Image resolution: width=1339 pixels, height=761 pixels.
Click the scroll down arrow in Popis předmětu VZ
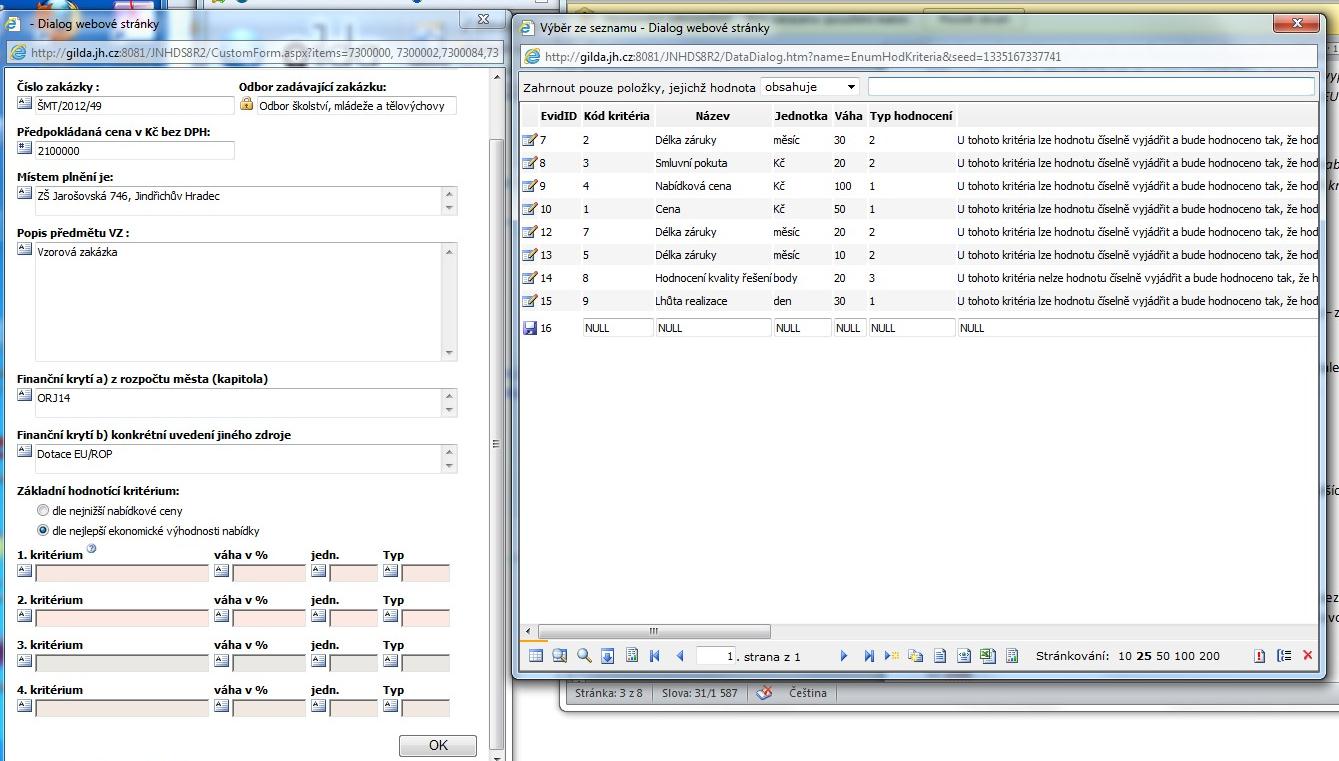[x=450, y=353]
